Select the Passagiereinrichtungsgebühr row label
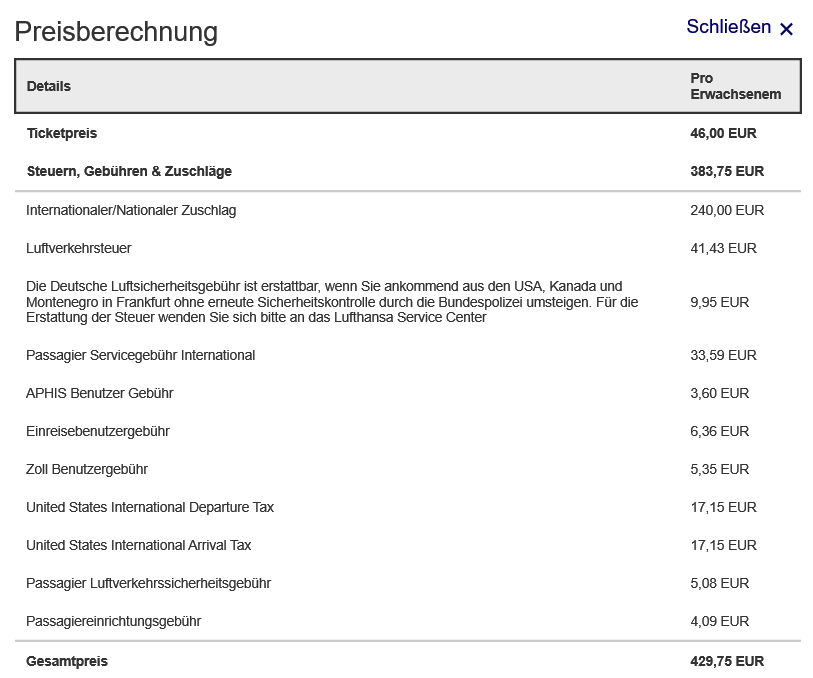Viewport: 813px width, 678px height. click(114, 621)
